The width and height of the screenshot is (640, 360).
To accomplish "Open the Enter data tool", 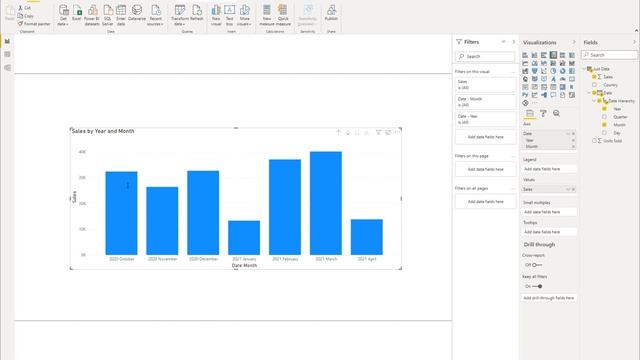I will (x=121, y=16).
